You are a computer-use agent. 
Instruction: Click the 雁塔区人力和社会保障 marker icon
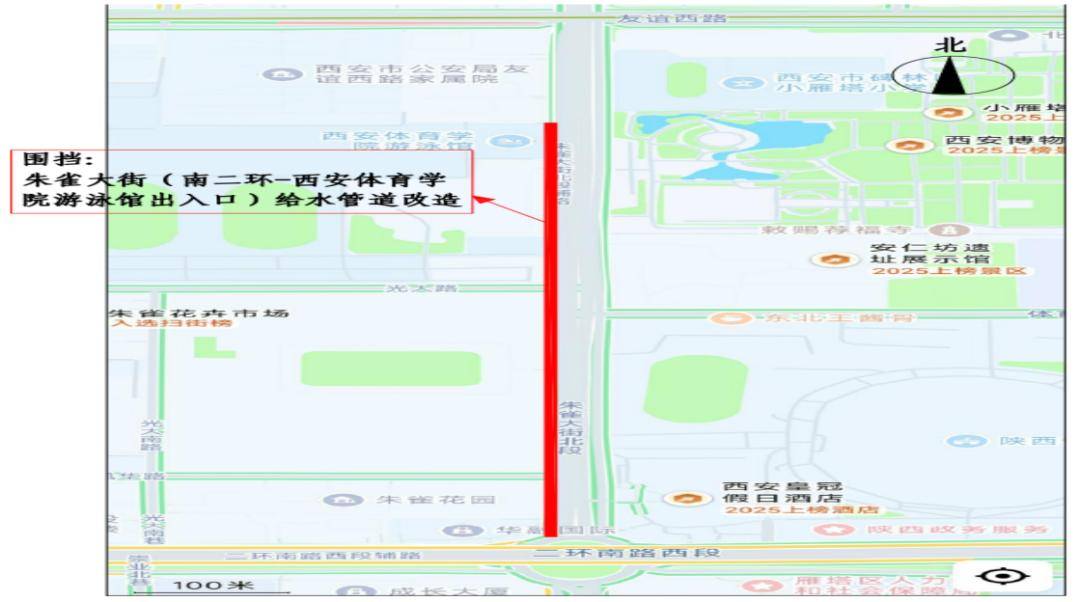coord(762,586)
